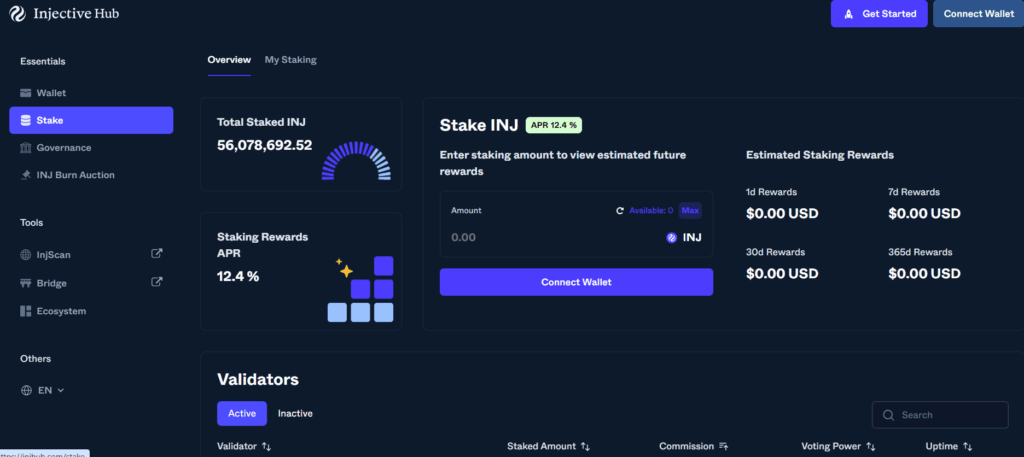Sort validators by Validator name arrows
1024x457 pixels.
[266, 447]
